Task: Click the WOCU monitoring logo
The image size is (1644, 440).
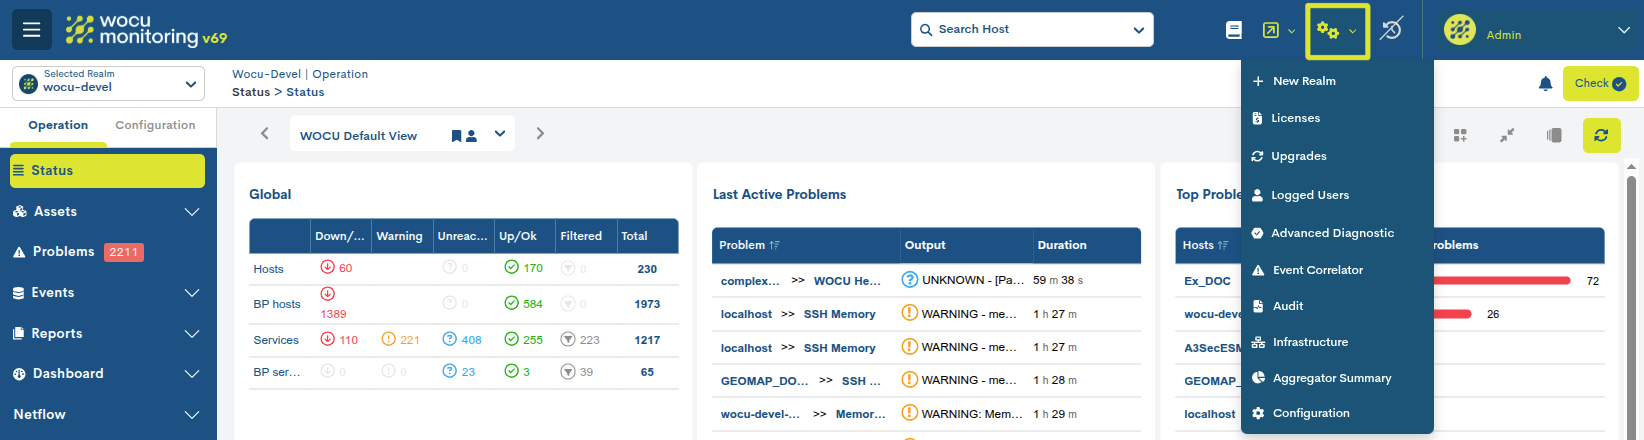Action: (146, 30)
